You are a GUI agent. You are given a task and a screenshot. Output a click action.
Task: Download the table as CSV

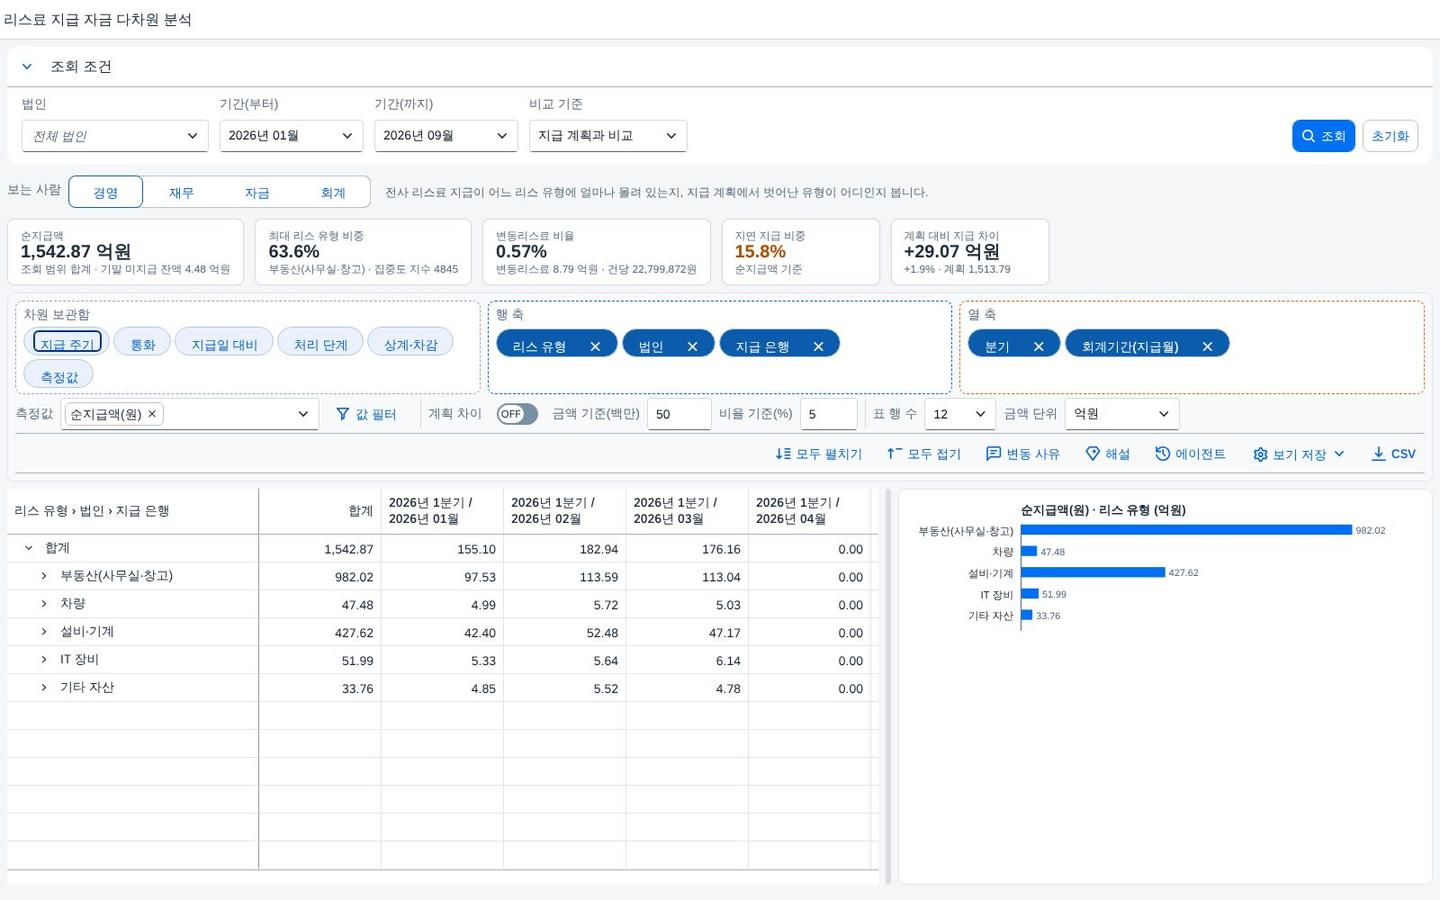pos(1393,454)
